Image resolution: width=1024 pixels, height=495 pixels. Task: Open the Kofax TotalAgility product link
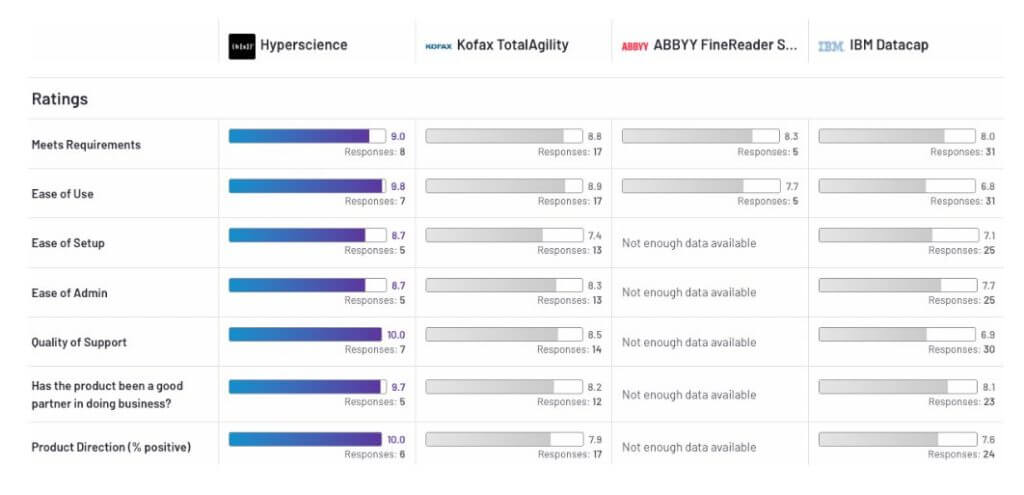515,46
